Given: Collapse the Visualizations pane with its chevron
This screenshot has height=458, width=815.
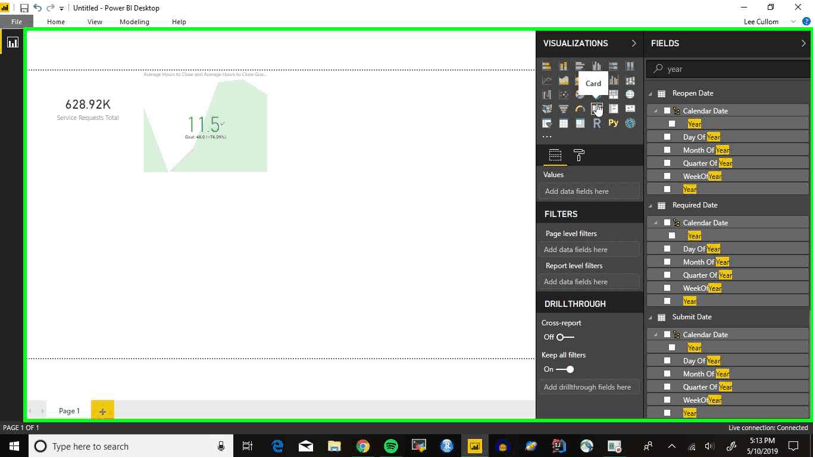Looking at the screenshot, I should [634, 43].
